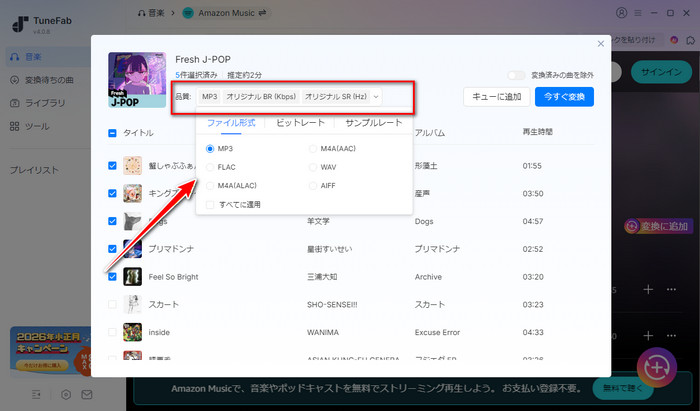The width and height of the screenshot is (700, 411).
Task: Click オリジナル BR (Kbps) quality tag
Action: pyautogui.click(x=261, y=96)
